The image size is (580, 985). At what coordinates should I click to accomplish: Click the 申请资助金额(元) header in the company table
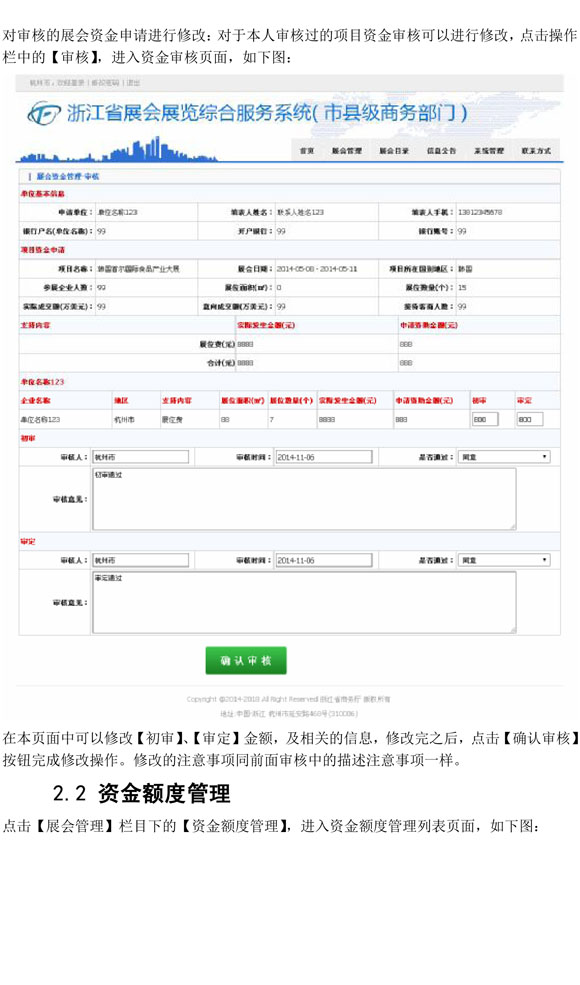tap(424, 400)
